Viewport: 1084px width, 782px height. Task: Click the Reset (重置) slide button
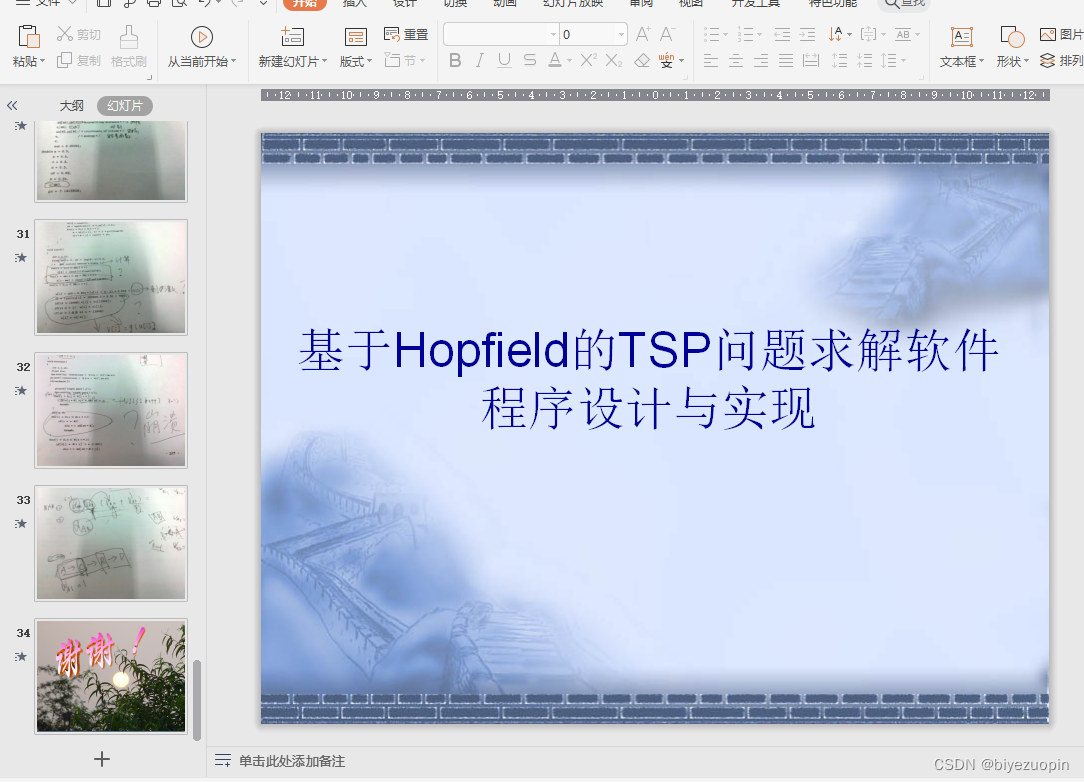(406, 34)
